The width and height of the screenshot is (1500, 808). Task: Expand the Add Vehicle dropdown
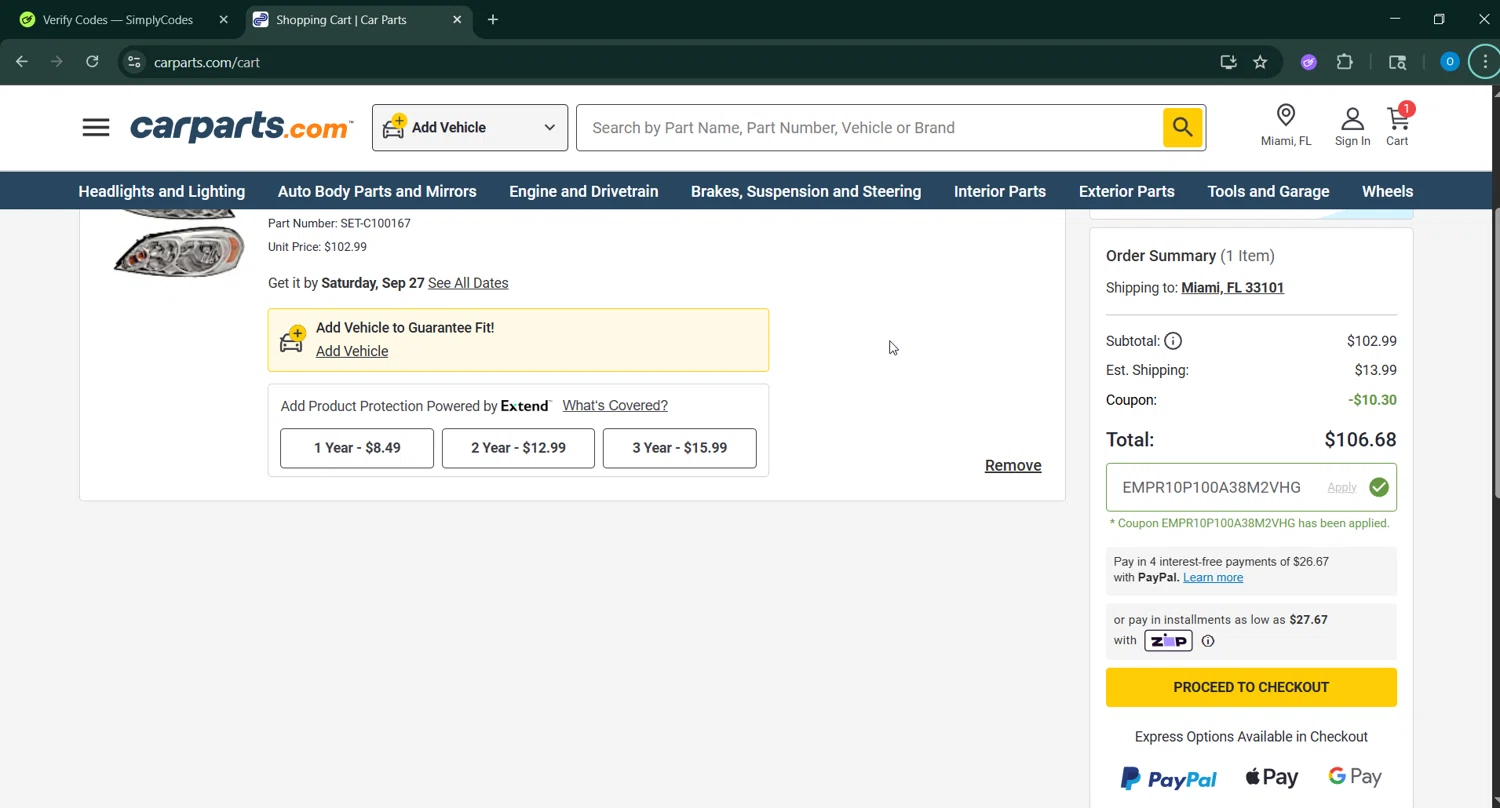pos(470,127)
